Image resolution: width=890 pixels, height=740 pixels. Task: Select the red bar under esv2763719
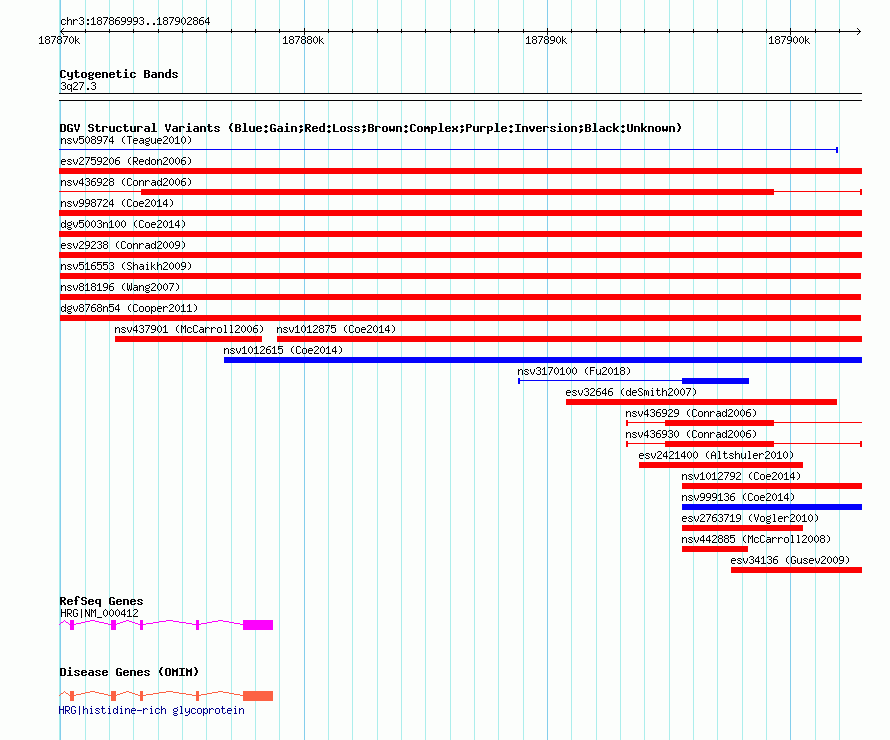tap(742, 528)
